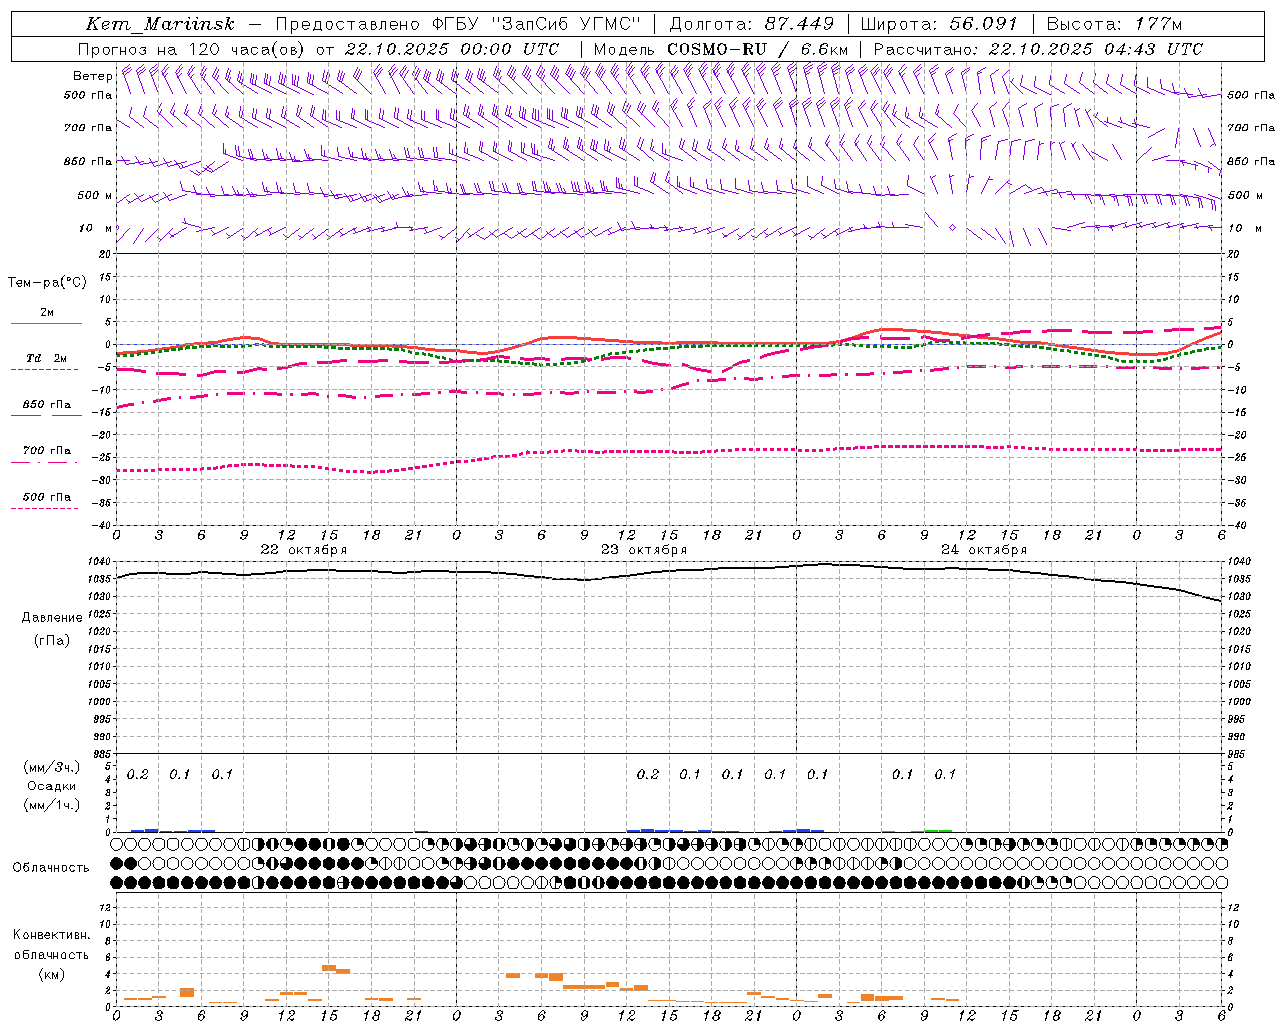This screenshot has height=1024, width=1280.
Task: Click the '(мм/3ч.)' precipitation unit label
Action: [x=51, y=767]
